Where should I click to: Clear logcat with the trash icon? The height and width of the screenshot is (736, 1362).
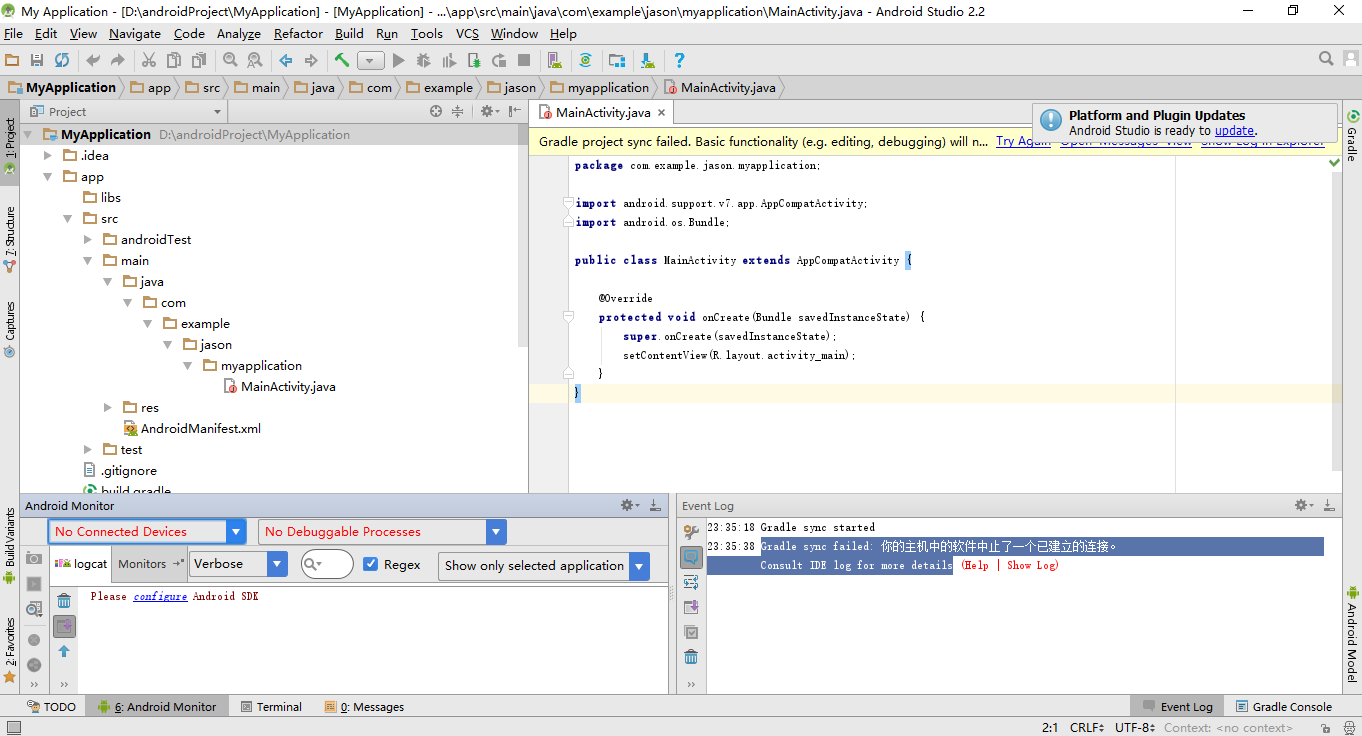point(64,600)
